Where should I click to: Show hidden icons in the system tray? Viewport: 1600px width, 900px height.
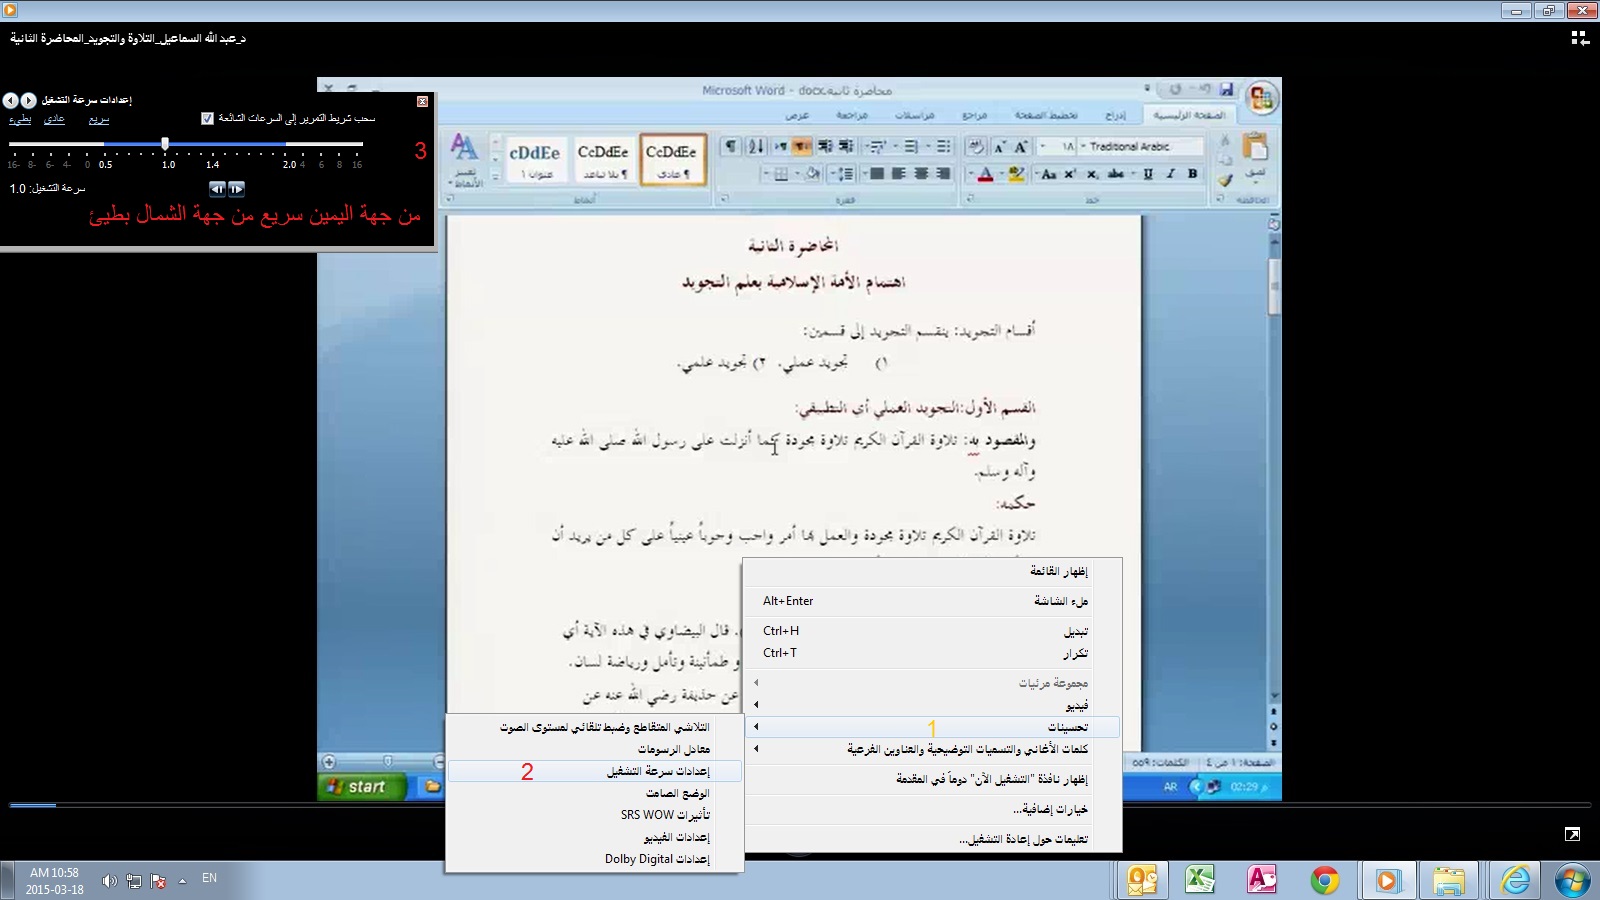tap(182, 881)
